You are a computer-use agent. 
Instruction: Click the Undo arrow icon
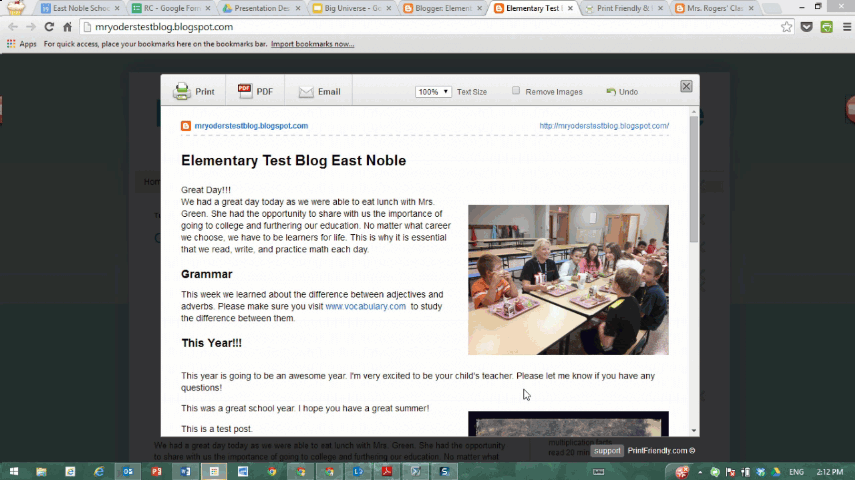tap(611, 92)
